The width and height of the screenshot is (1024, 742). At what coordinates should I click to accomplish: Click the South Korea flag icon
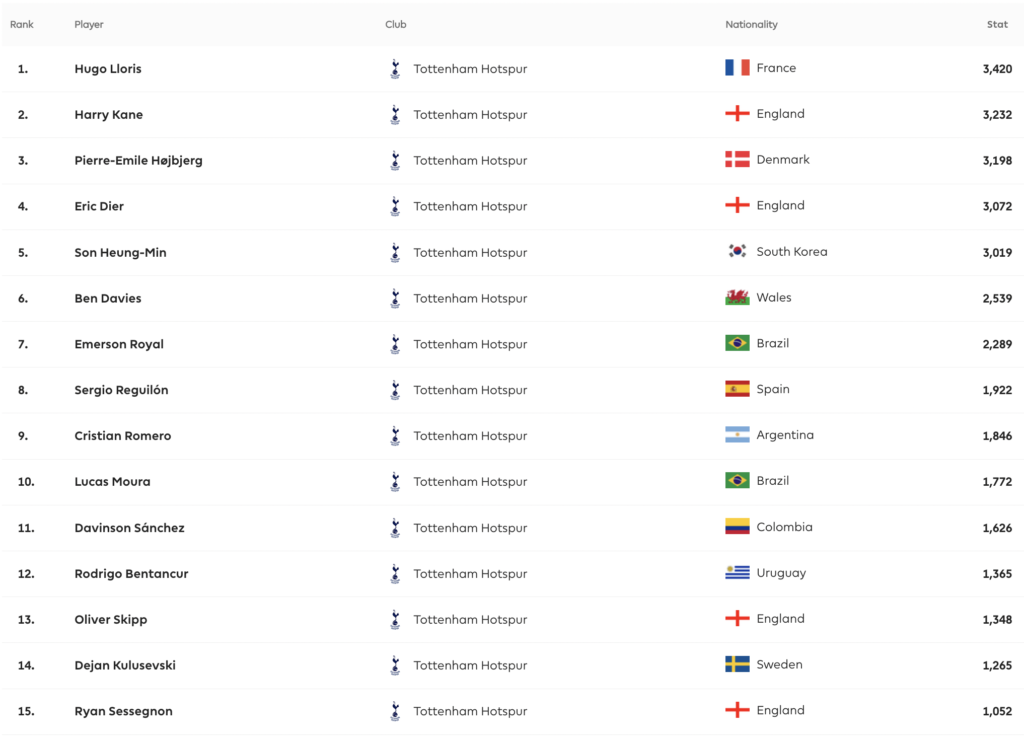(x=737, y=252)
